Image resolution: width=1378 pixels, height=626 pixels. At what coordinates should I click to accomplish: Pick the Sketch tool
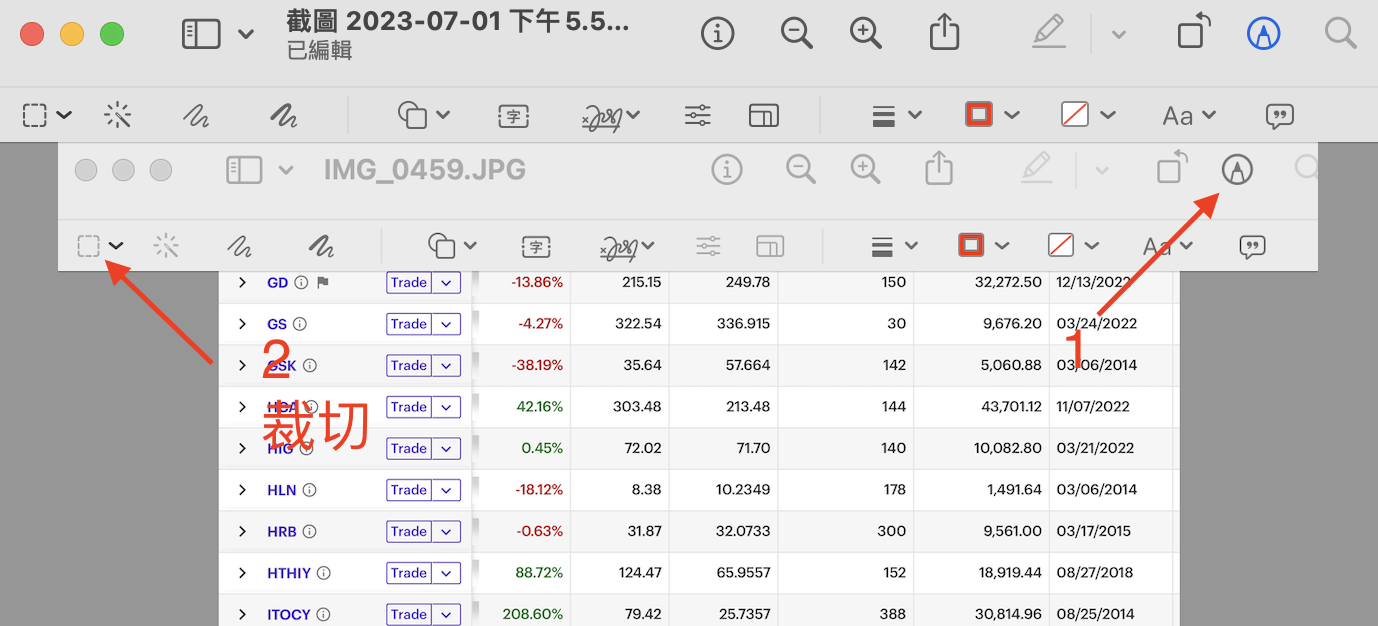(x=196, y=116)
